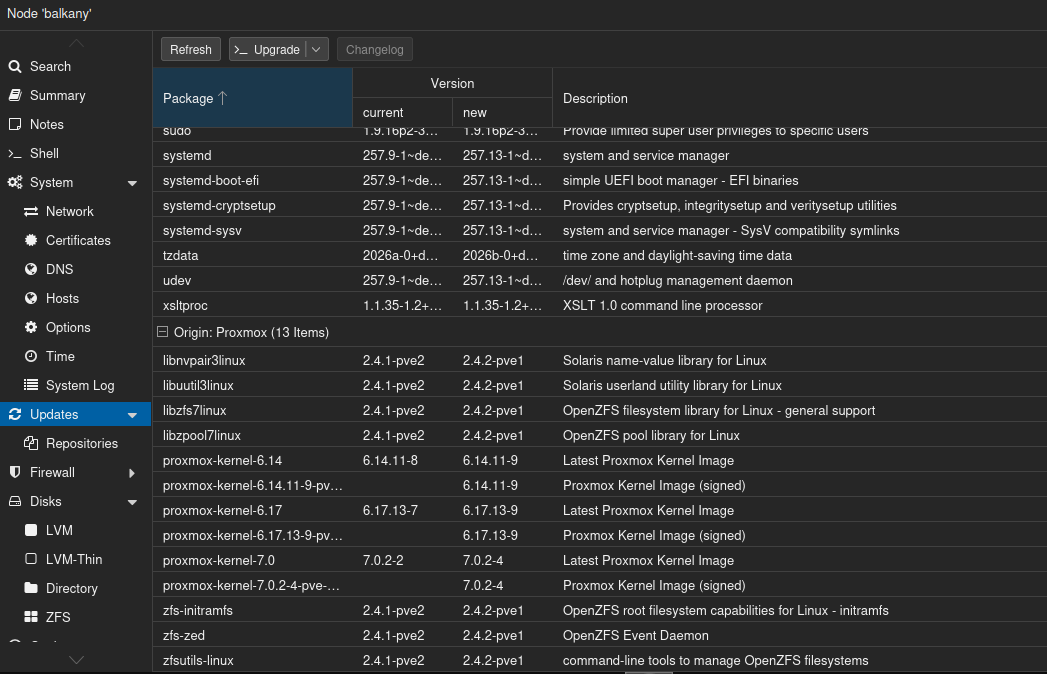Select the libzpool7linux package row
This screenshot has width=1047, height=674.
click(600, 436)
